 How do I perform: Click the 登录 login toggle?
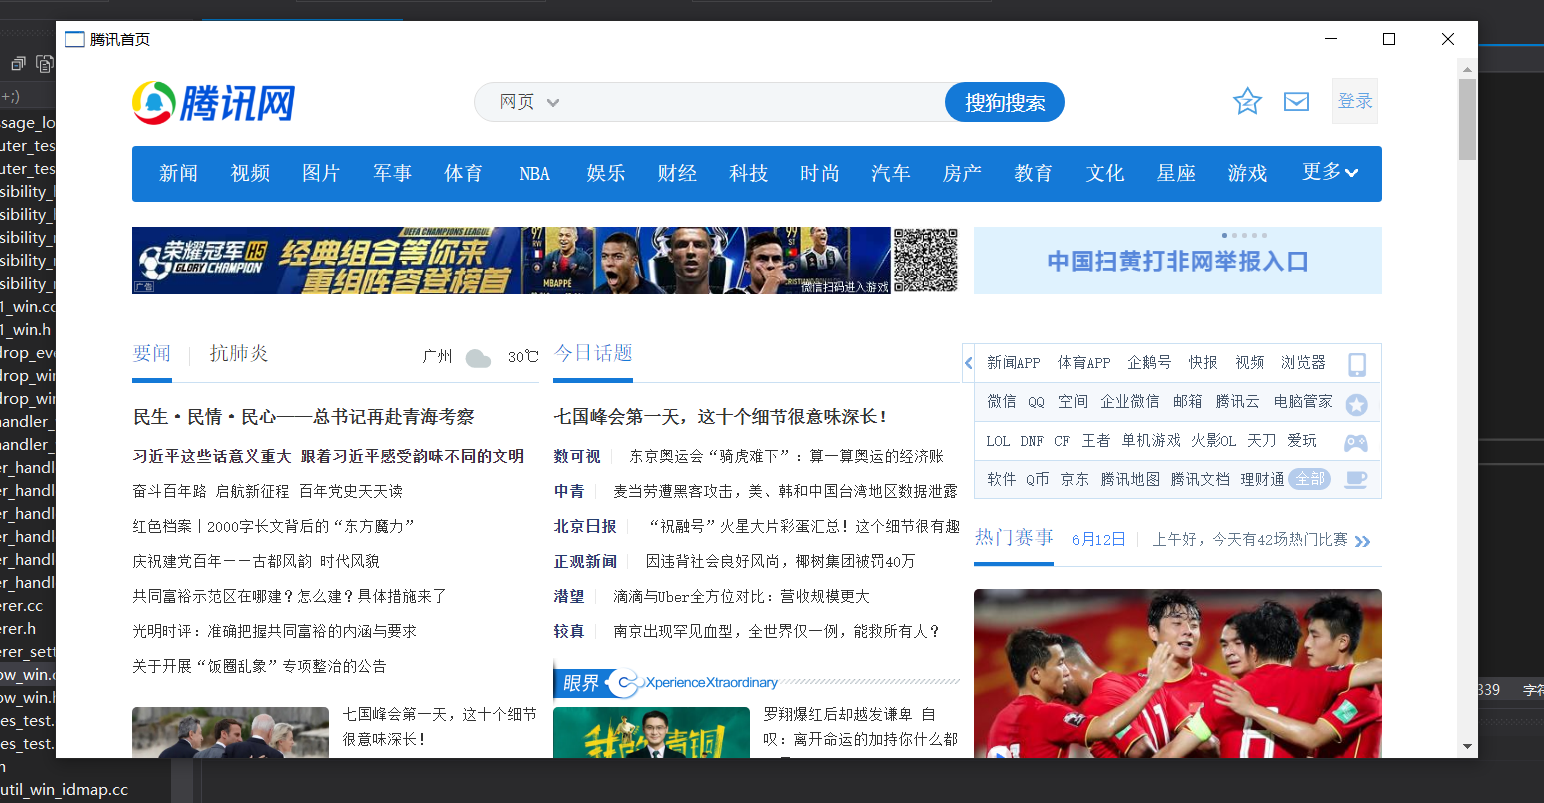coord(1355,100)
